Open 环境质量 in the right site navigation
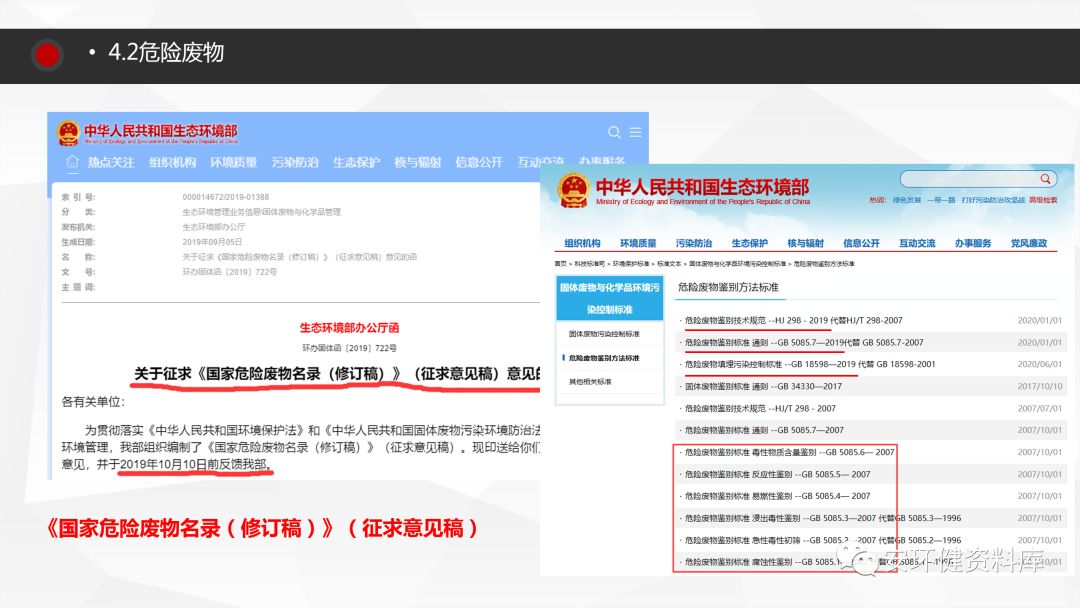The width and height of the screenshot is (1080, 608). (x=638, y=243)
